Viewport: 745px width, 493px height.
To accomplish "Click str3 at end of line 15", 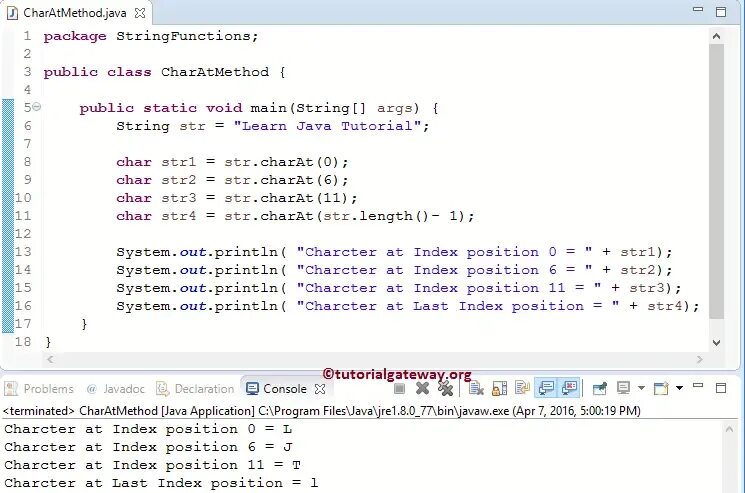I will click(647, 288).
